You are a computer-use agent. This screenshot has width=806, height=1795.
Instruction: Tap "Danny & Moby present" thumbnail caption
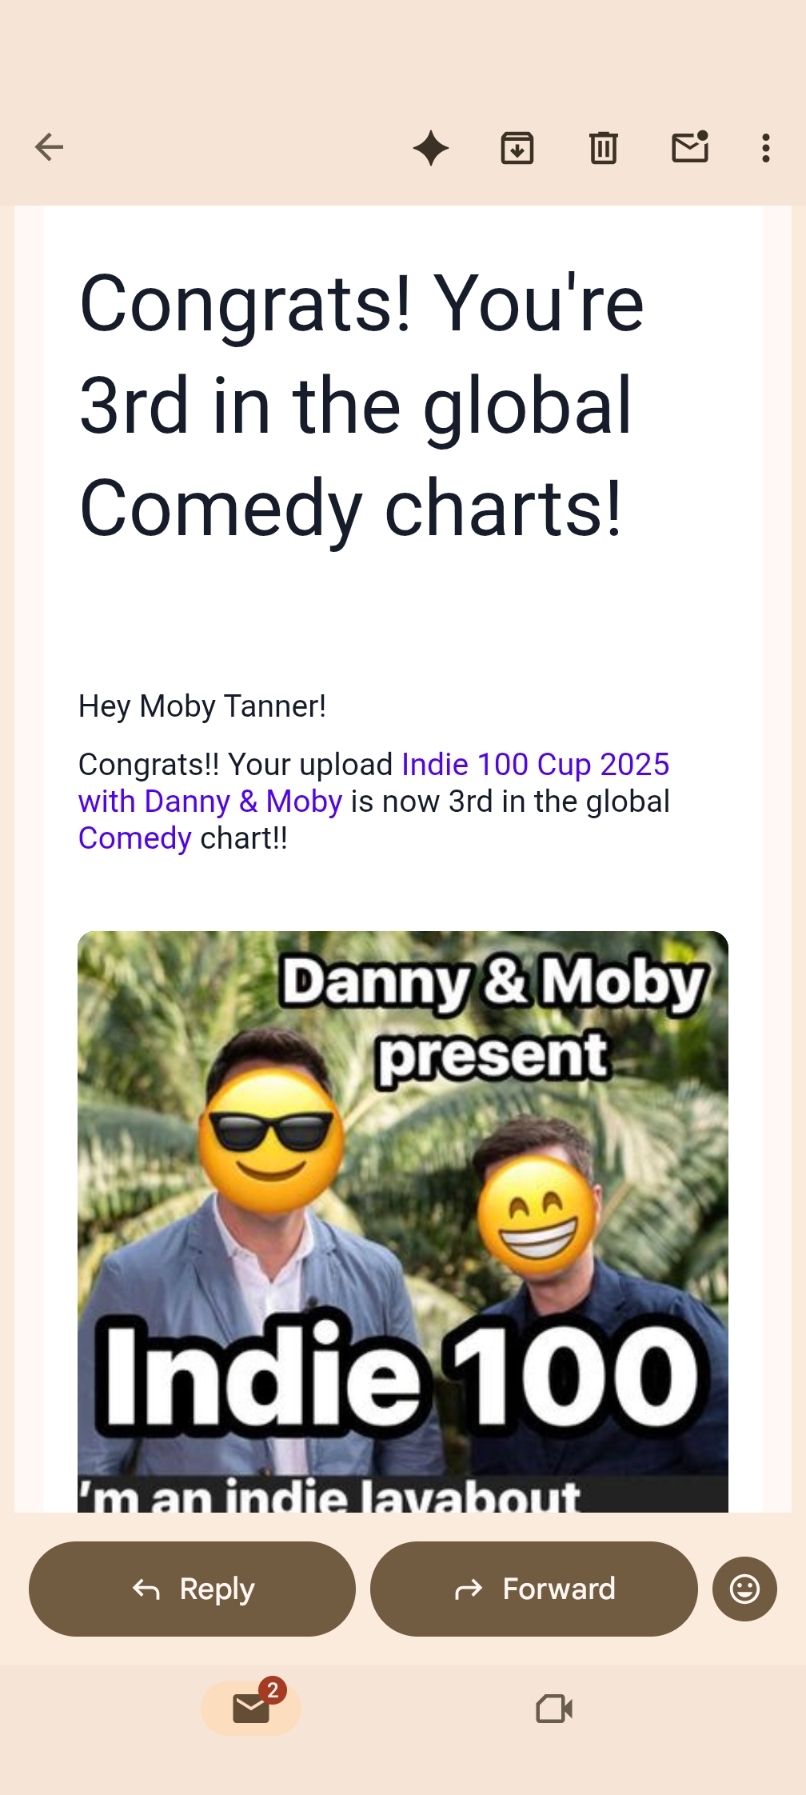tap(493, 1017)
